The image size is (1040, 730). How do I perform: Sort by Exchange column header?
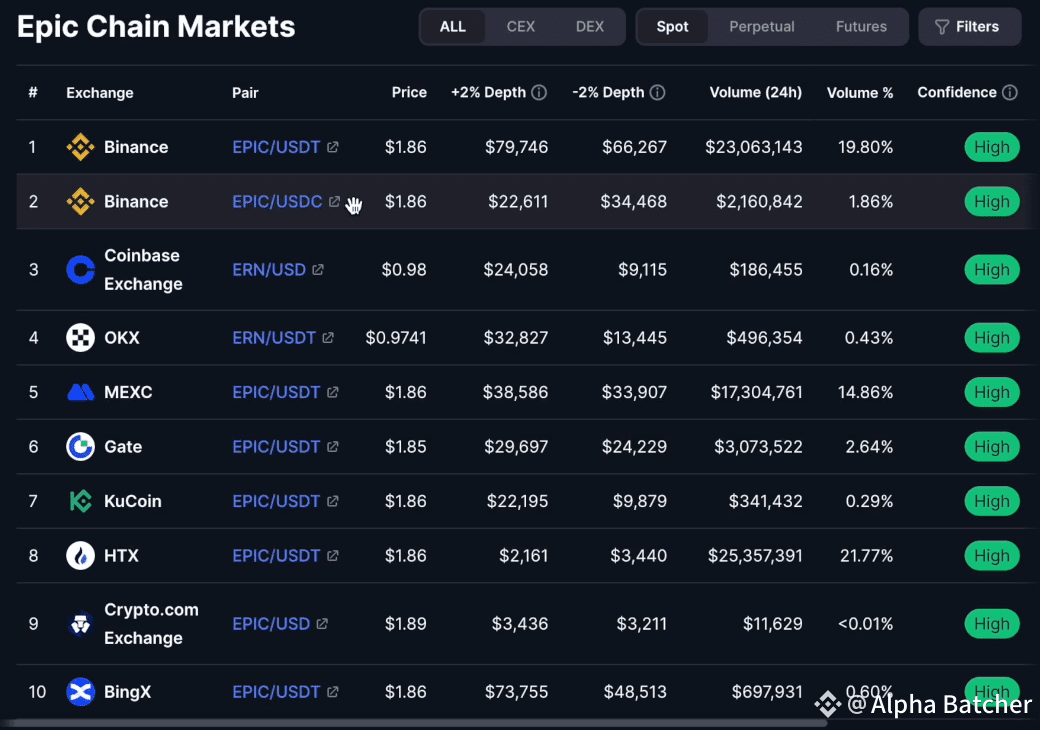coord(99,93)
